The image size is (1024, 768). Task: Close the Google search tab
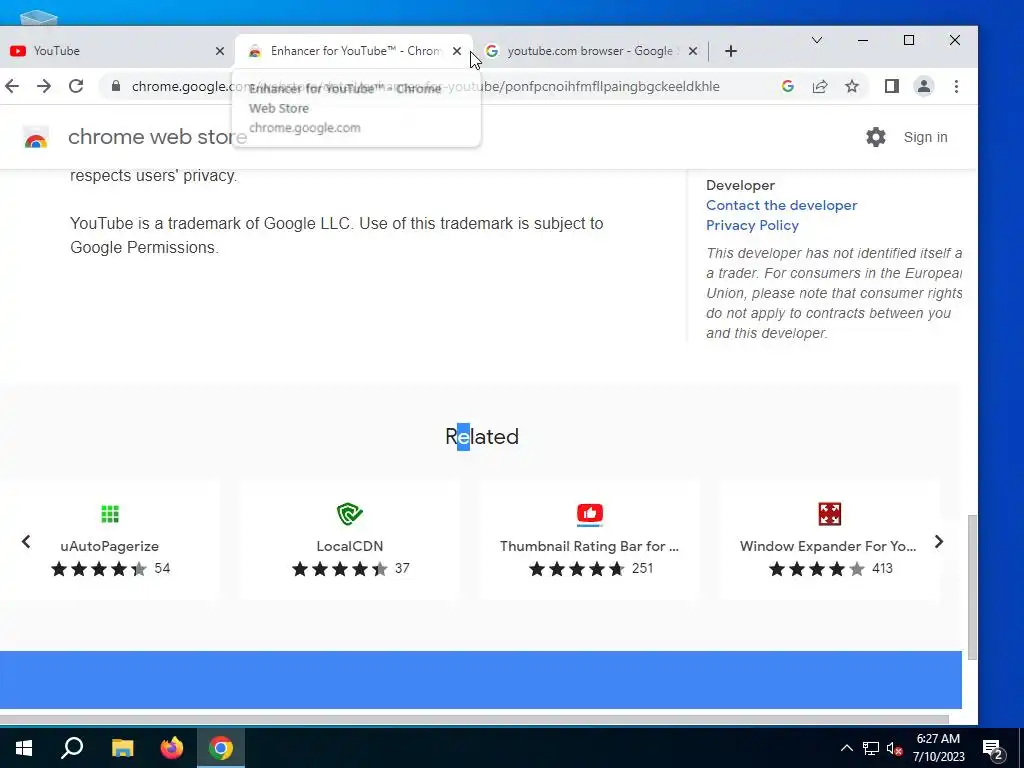(x=693, y=51)
